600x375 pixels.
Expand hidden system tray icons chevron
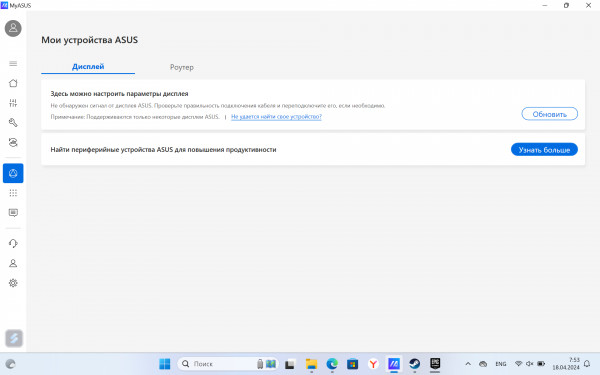(x=468, y=364)
